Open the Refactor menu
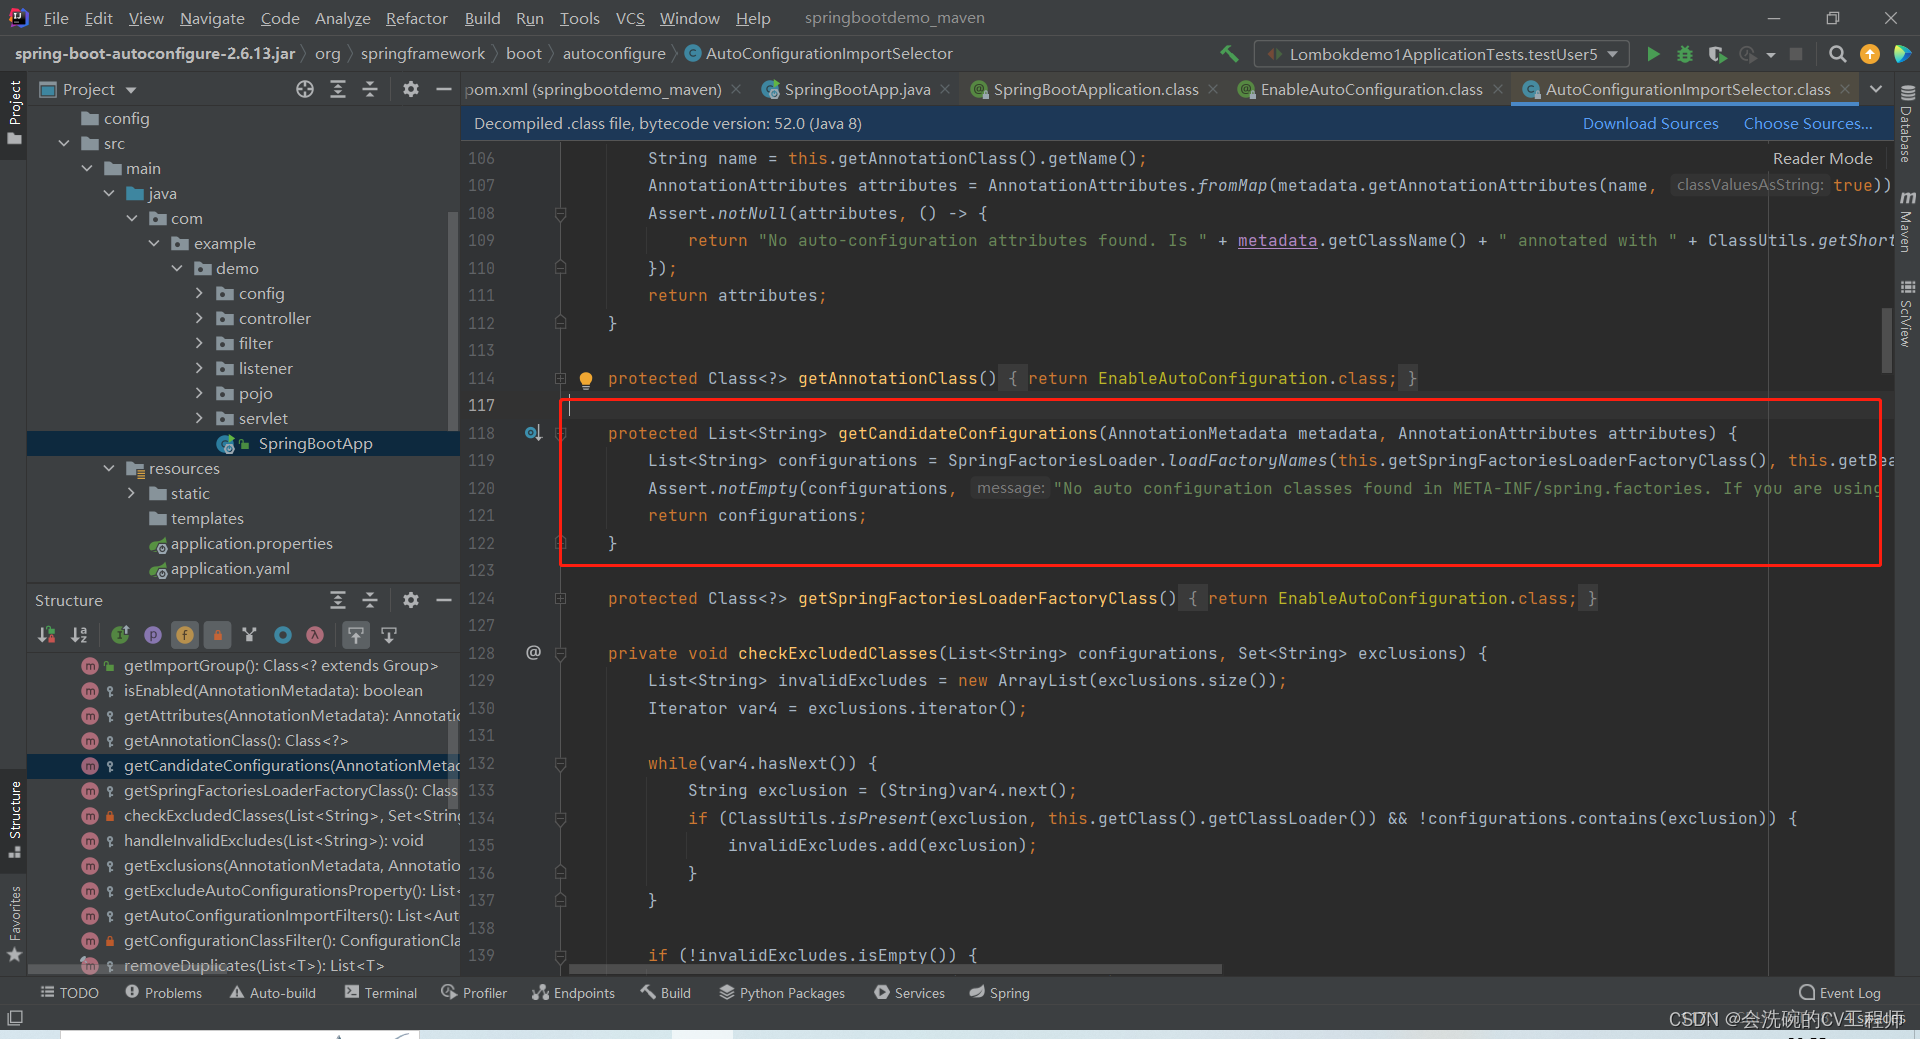 pos(416,18)
